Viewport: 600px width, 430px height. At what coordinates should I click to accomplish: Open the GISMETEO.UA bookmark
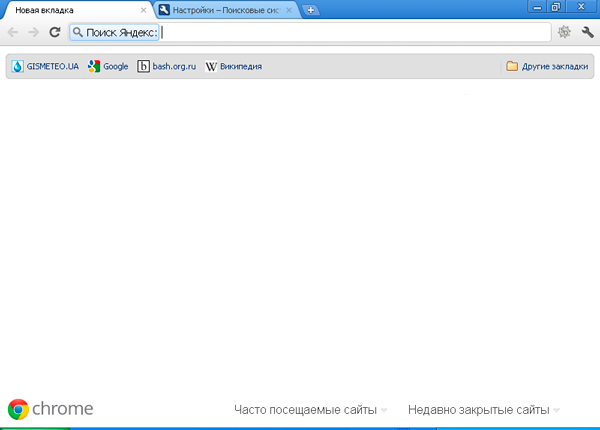[45, 66]
